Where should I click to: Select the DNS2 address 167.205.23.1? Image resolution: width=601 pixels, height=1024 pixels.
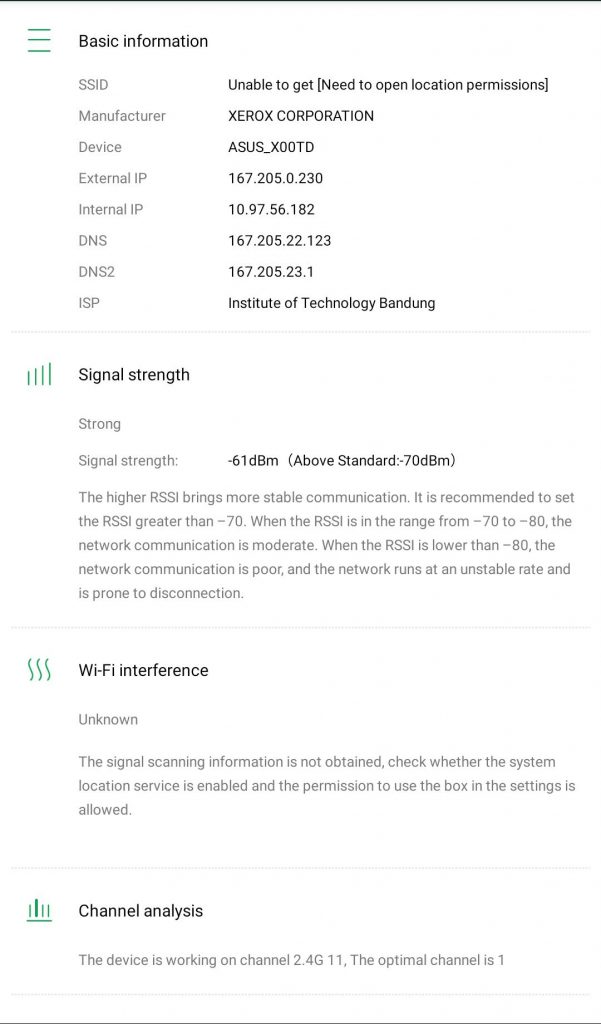(271, 271)
